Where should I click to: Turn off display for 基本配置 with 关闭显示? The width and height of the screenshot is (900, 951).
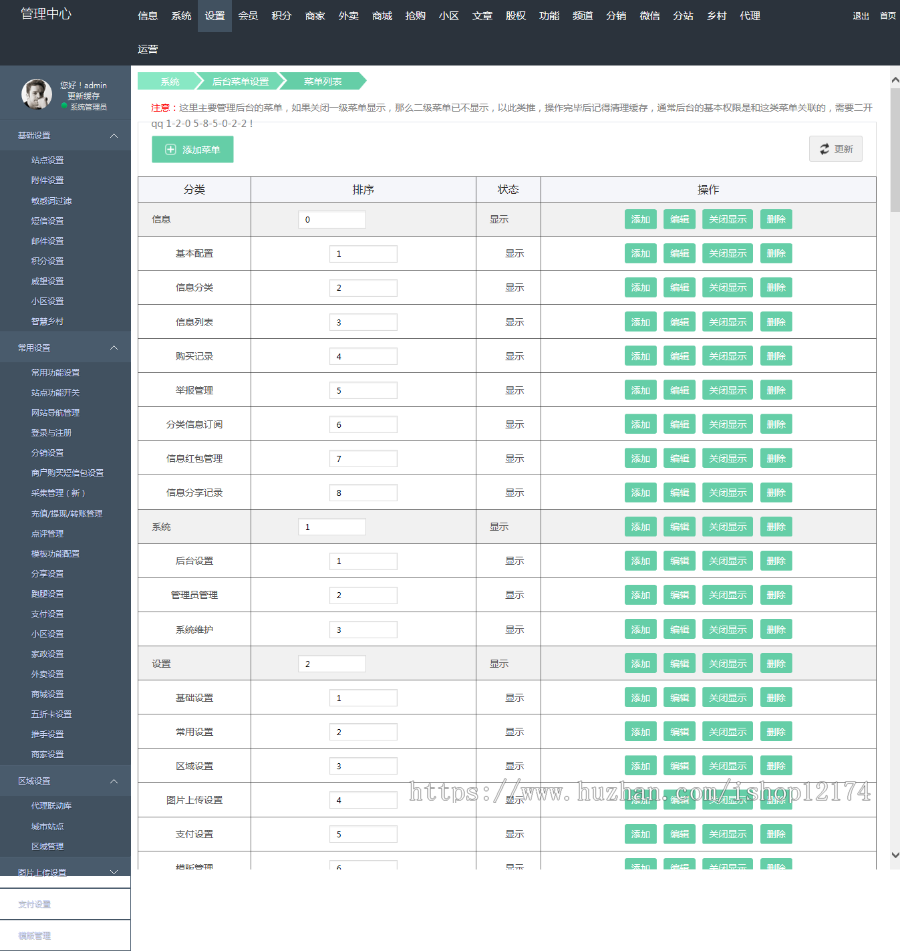pyautogui.click(x=727, y=253)
